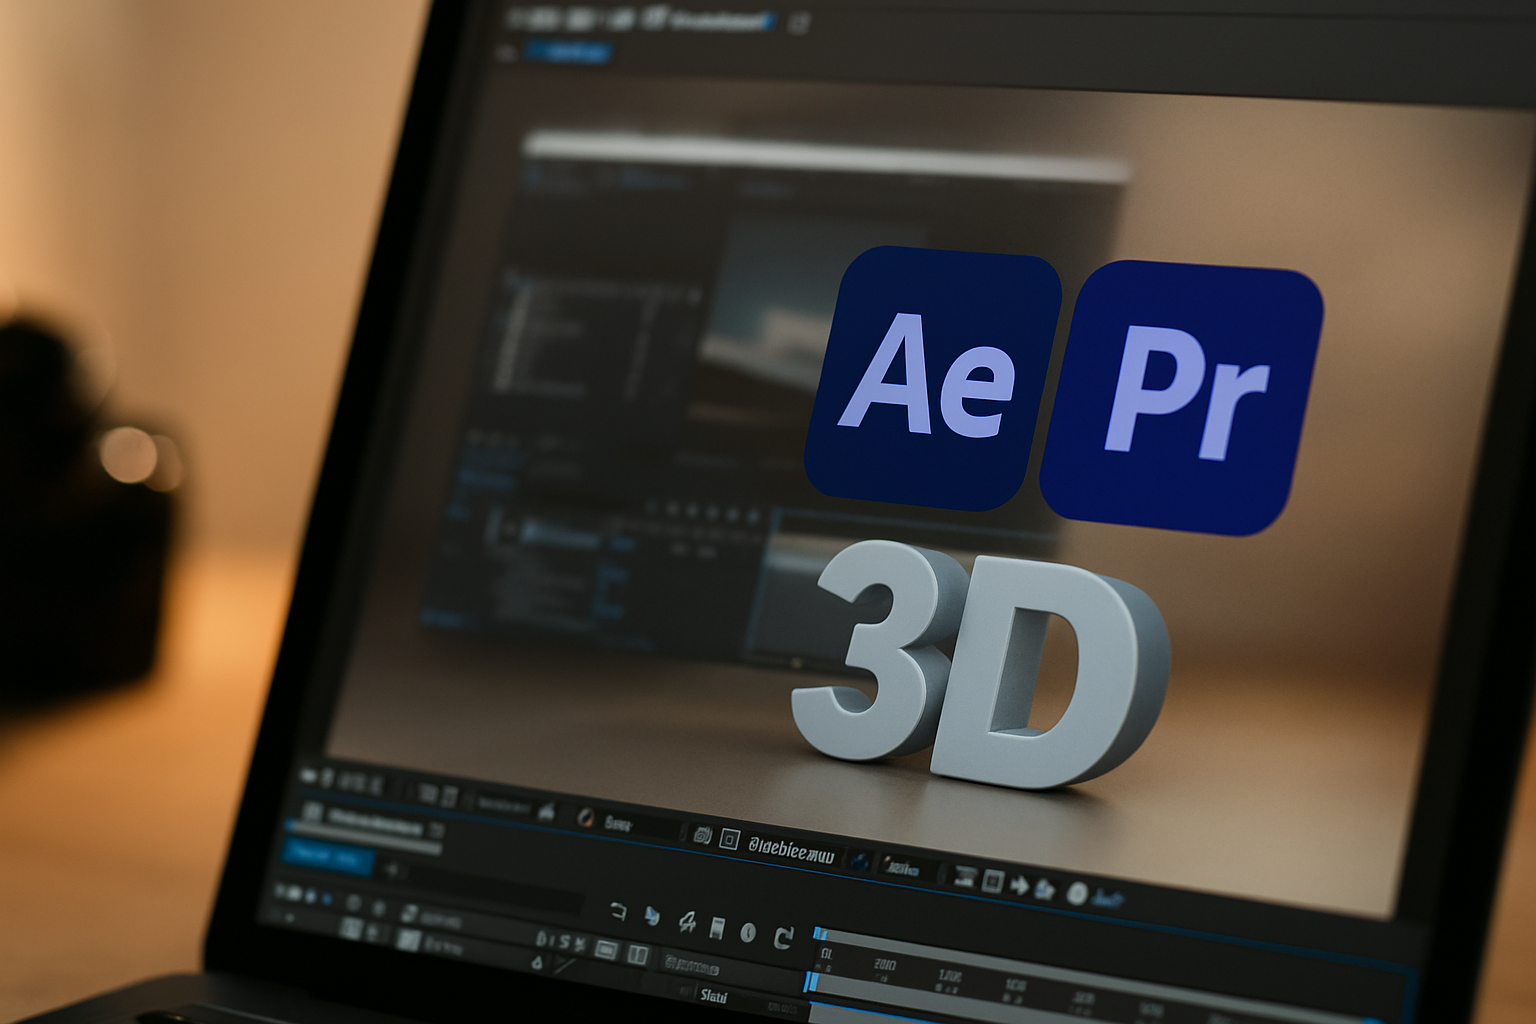Select the timeline tab labeled 'Slati'
Viewport: 1536px width, 1024px height.
(714, 996)
